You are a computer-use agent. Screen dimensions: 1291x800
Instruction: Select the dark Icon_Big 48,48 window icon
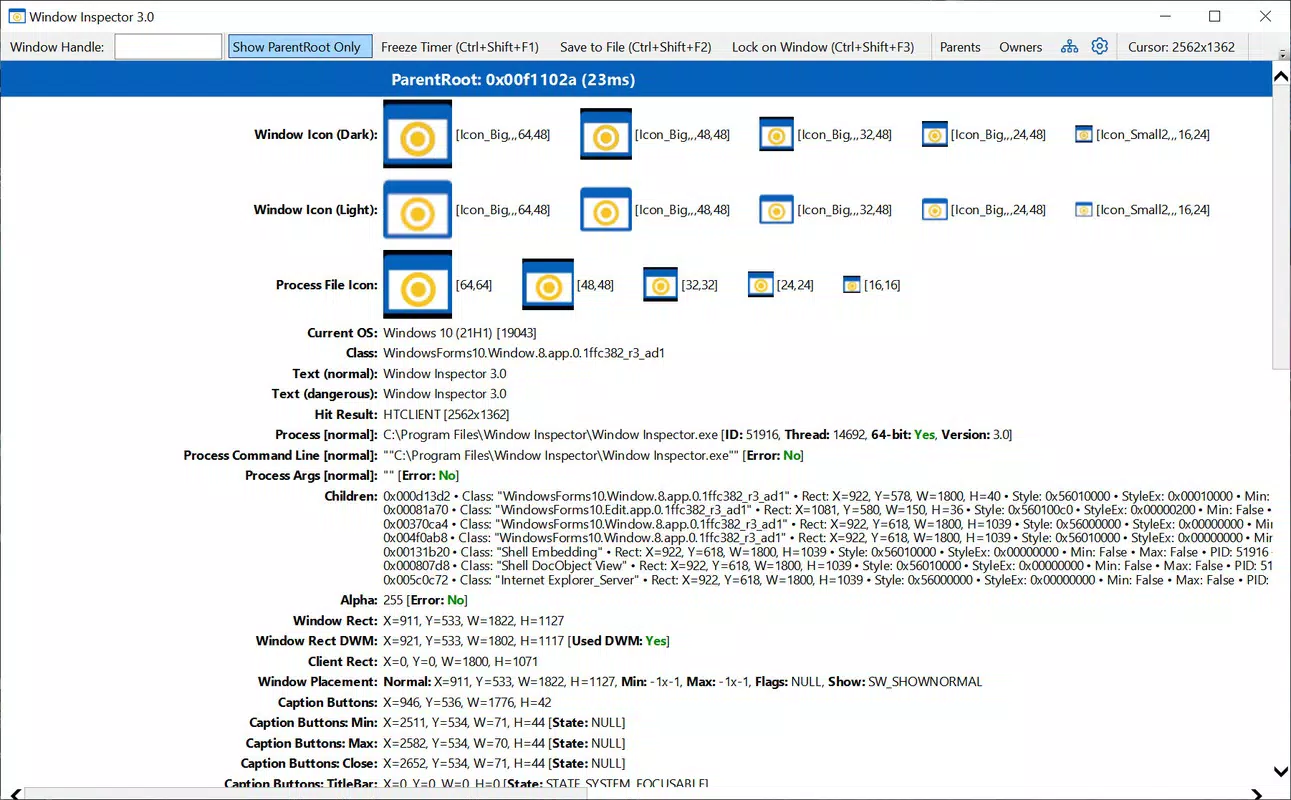(x=606, y=134)
